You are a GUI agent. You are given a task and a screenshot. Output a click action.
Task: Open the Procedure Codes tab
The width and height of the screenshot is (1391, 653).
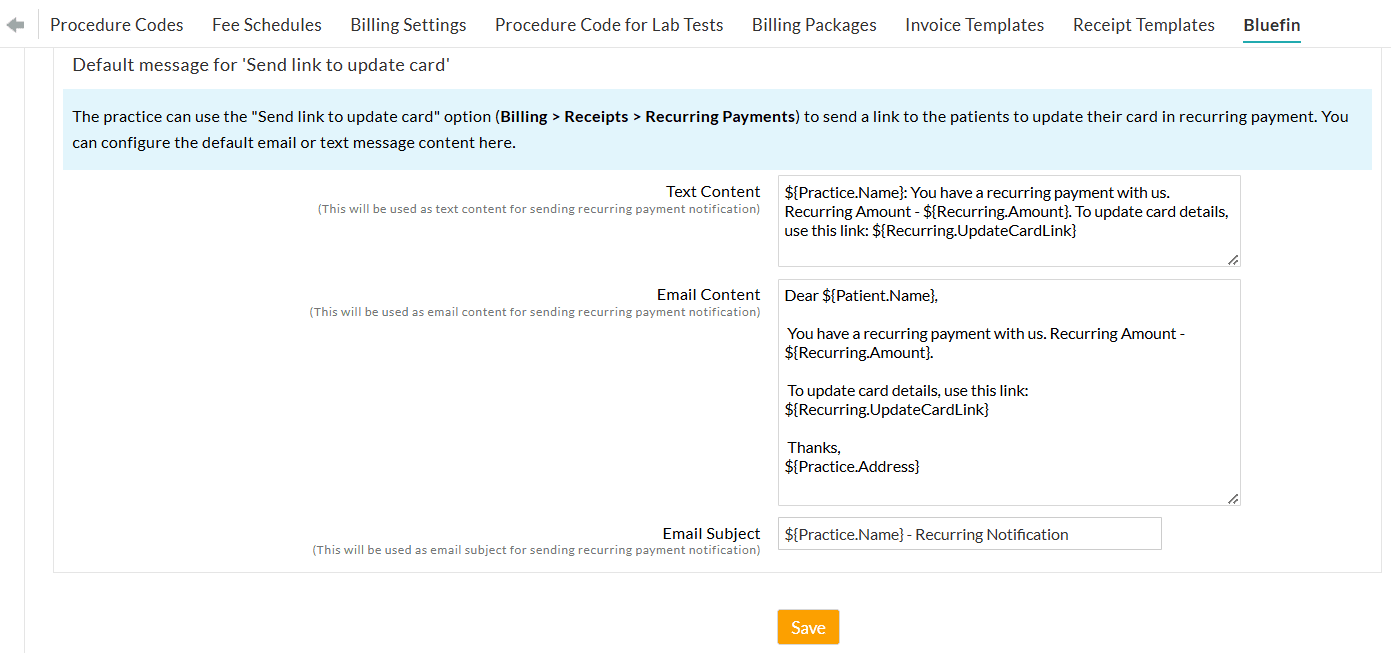click(117, 25)
